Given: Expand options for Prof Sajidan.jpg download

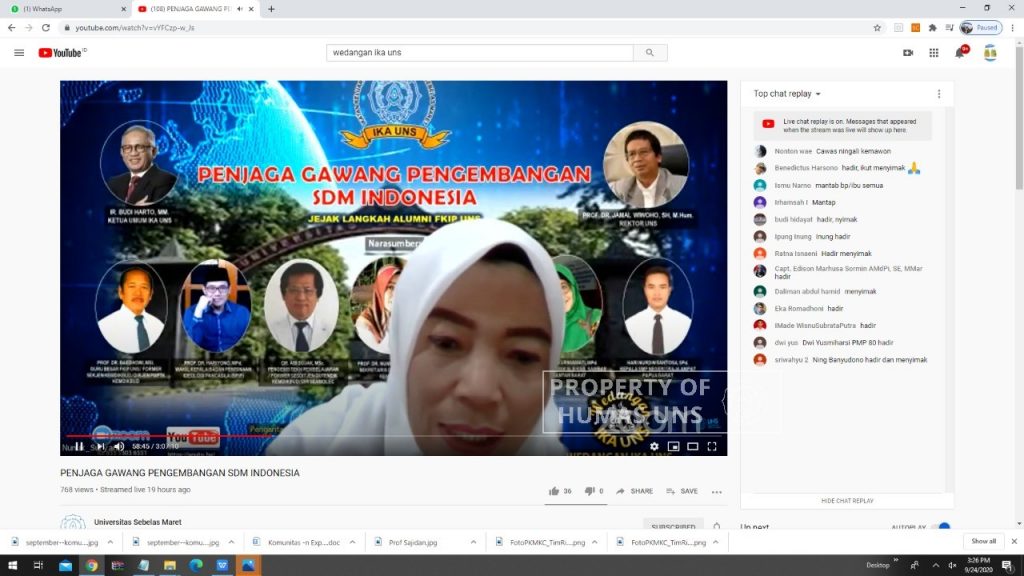Looking at the screenshot, I should [x=473, y=542].
